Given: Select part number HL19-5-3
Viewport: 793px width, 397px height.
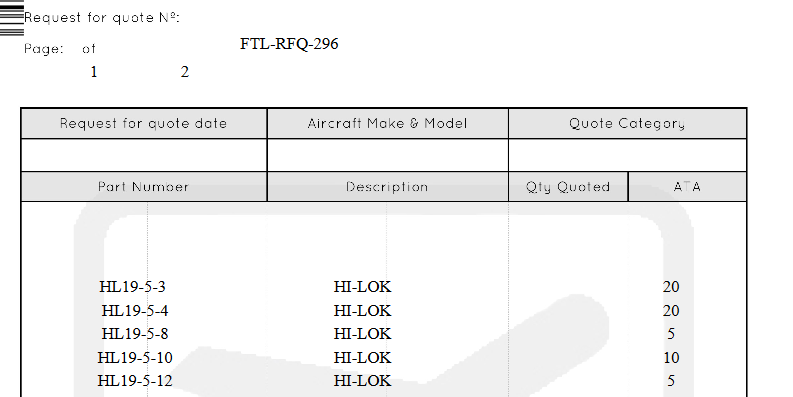Looking at the screenshot, I should pos(133,287).
